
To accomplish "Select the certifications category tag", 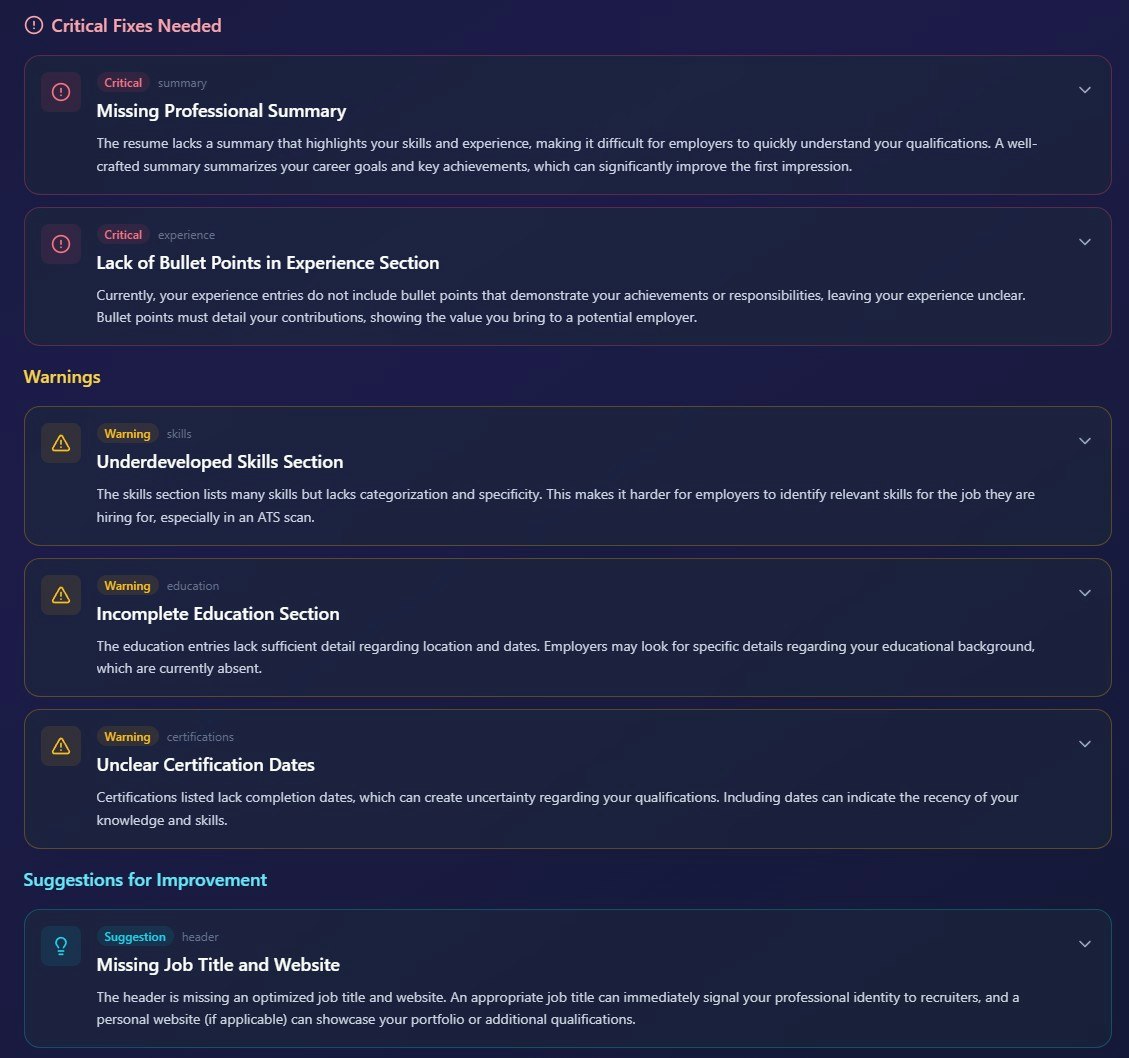I will pos(200,736).
